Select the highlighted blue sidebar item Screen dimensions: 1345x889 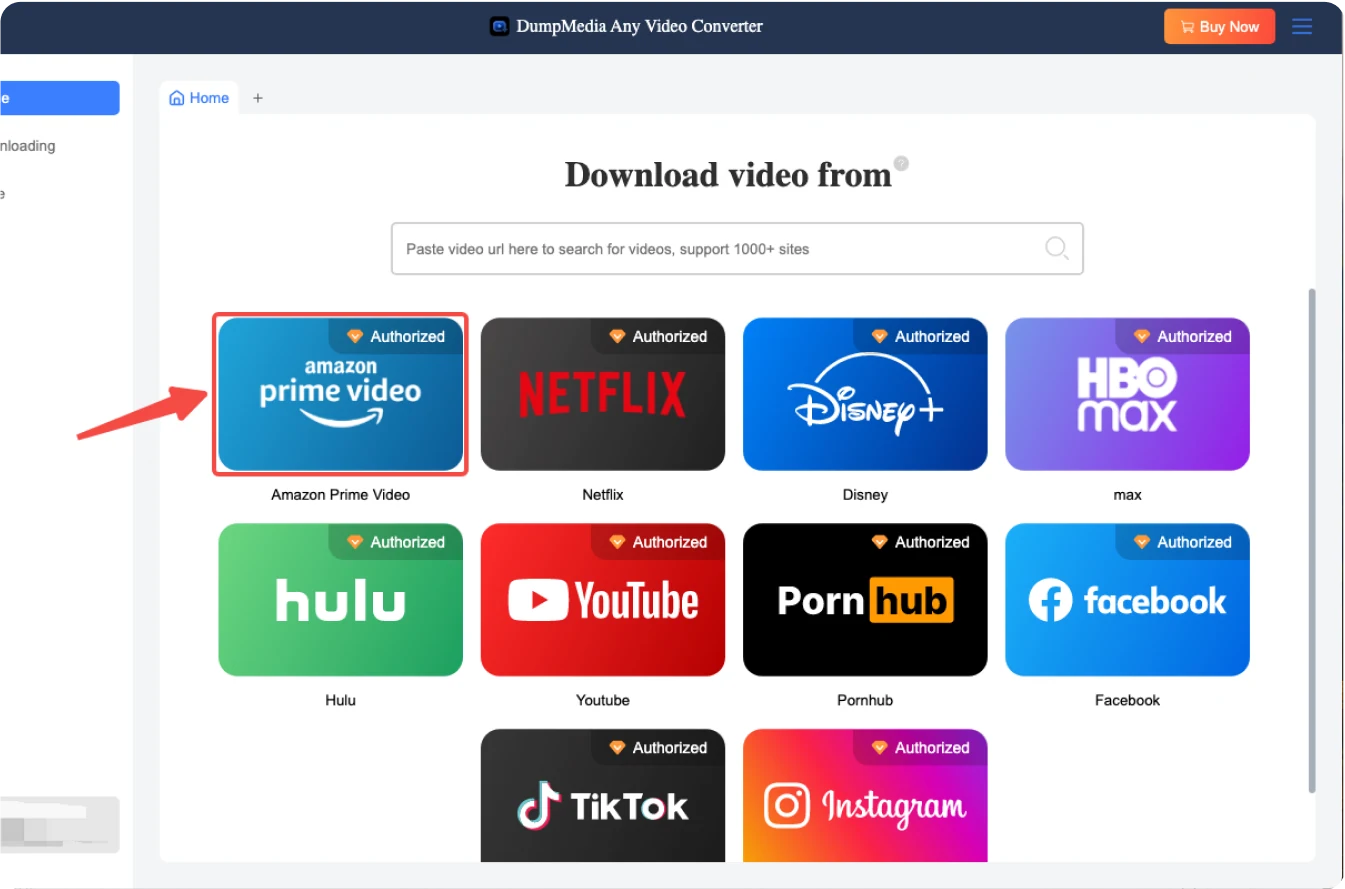pos(59,98)
